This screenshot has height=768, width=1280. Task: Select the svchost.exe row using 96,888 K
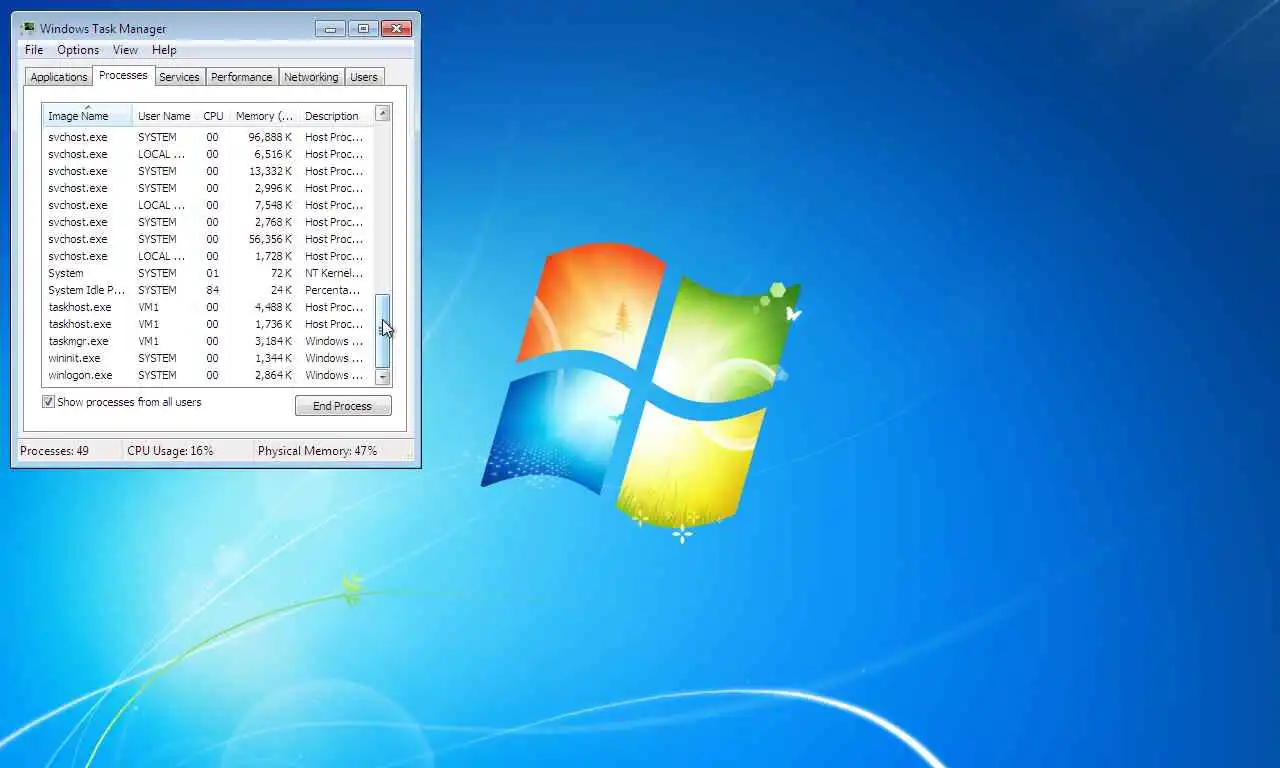pos(208,137)
